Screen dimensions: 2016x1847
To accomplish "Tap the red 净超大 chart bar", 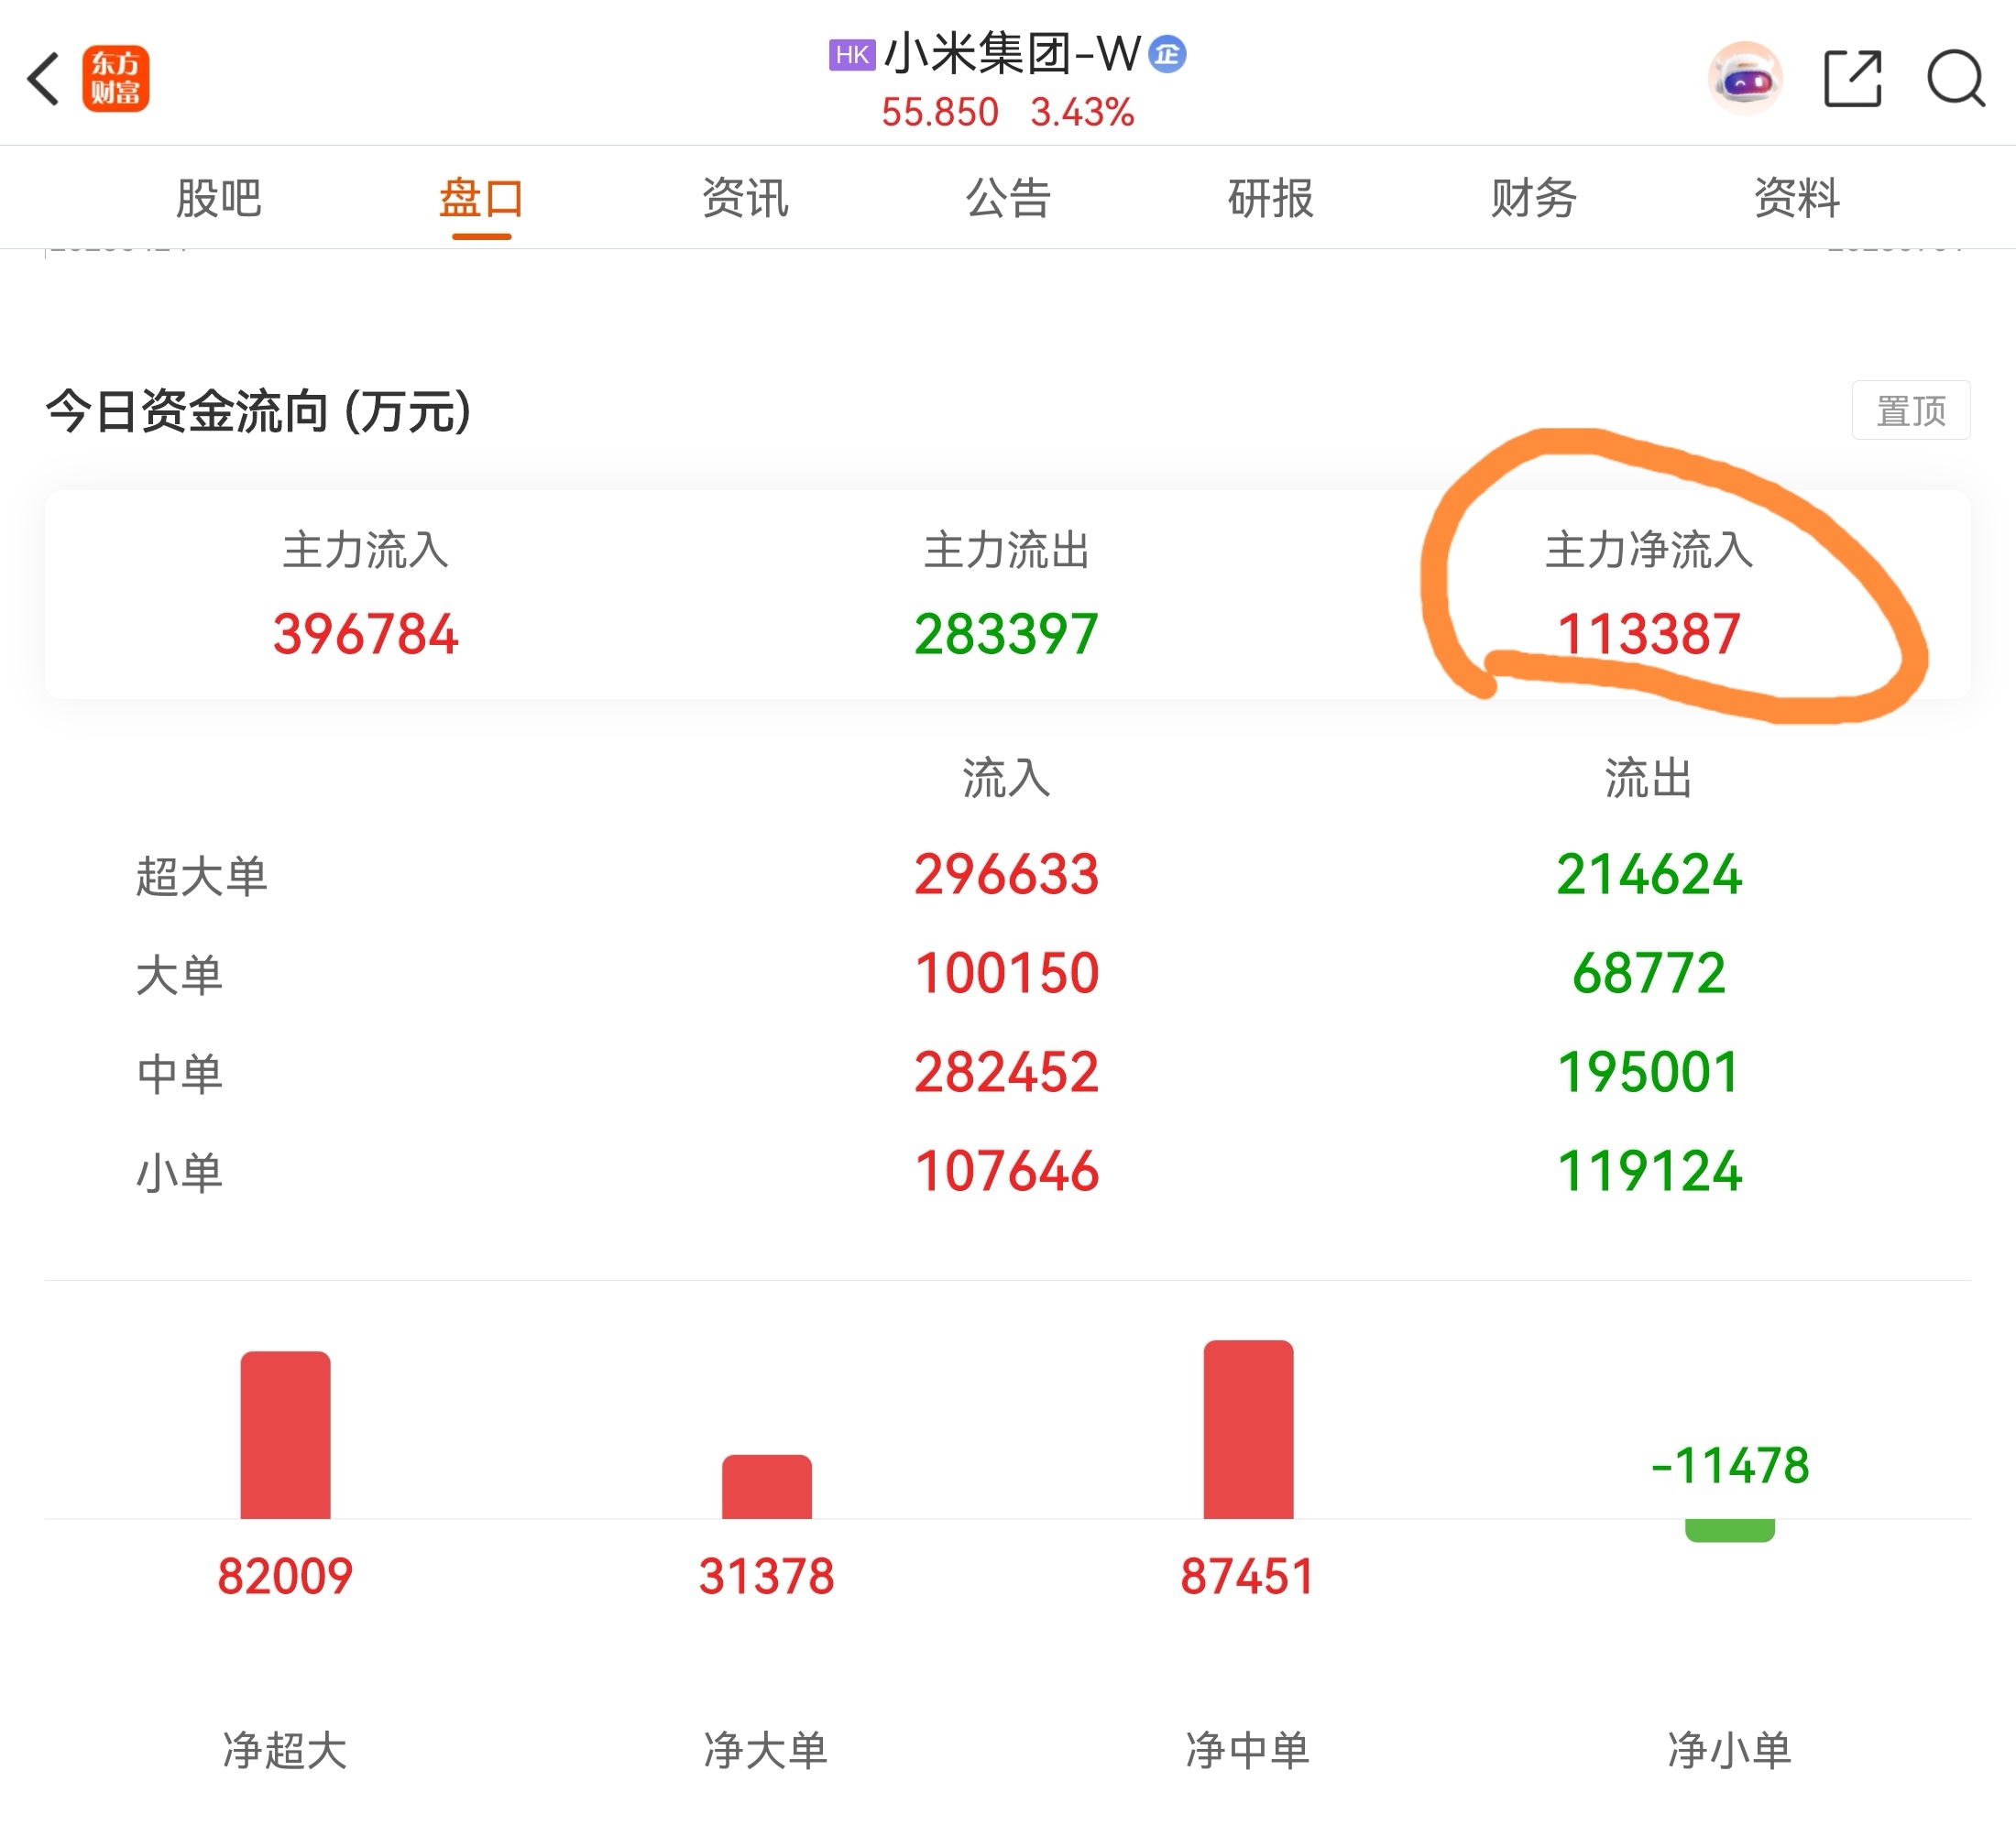I will click(285, 1435).
